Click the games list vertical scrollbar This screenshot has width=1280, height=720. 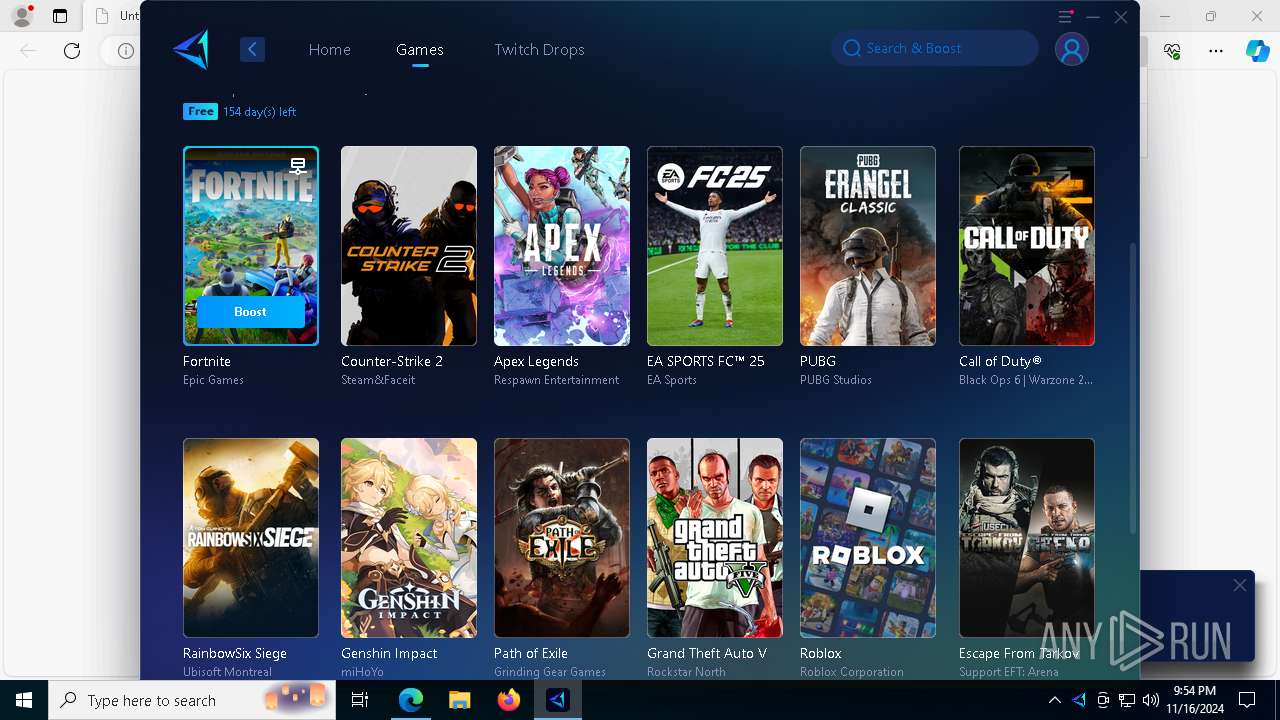(x=1132, y=388)
